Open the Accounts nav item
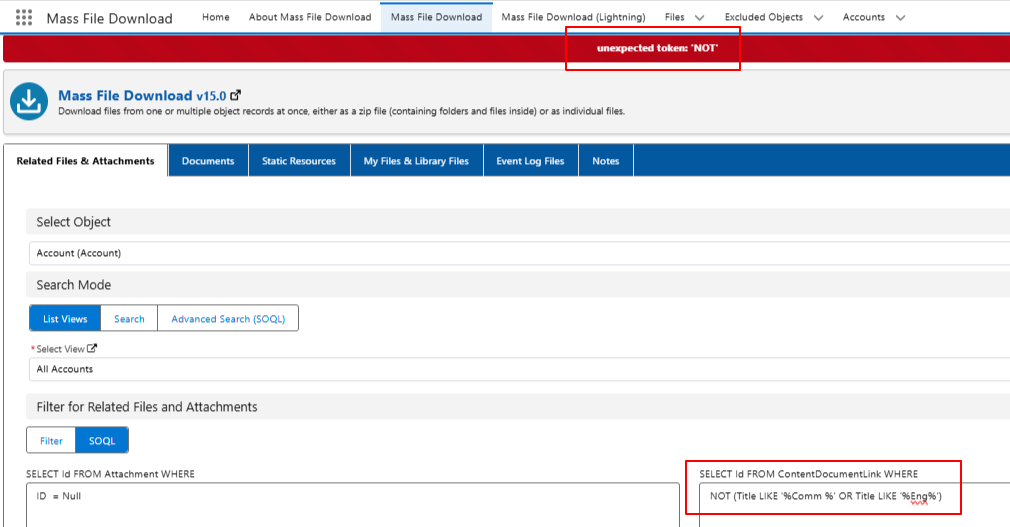 863,17
